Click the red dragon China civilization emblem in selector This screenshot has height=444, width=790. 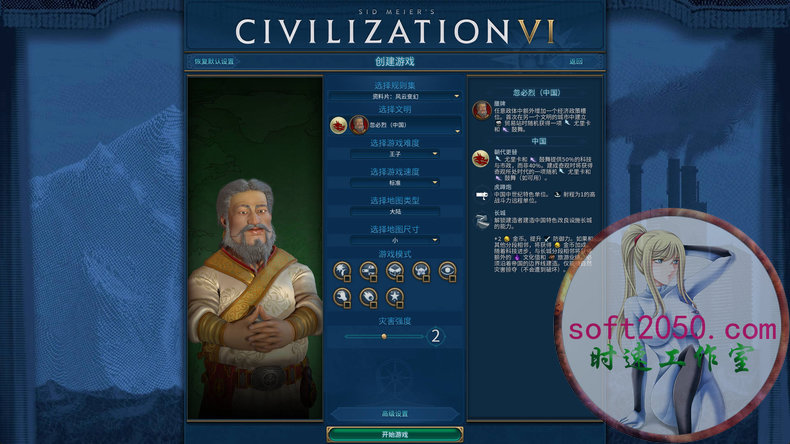click(x=339, y=125)
